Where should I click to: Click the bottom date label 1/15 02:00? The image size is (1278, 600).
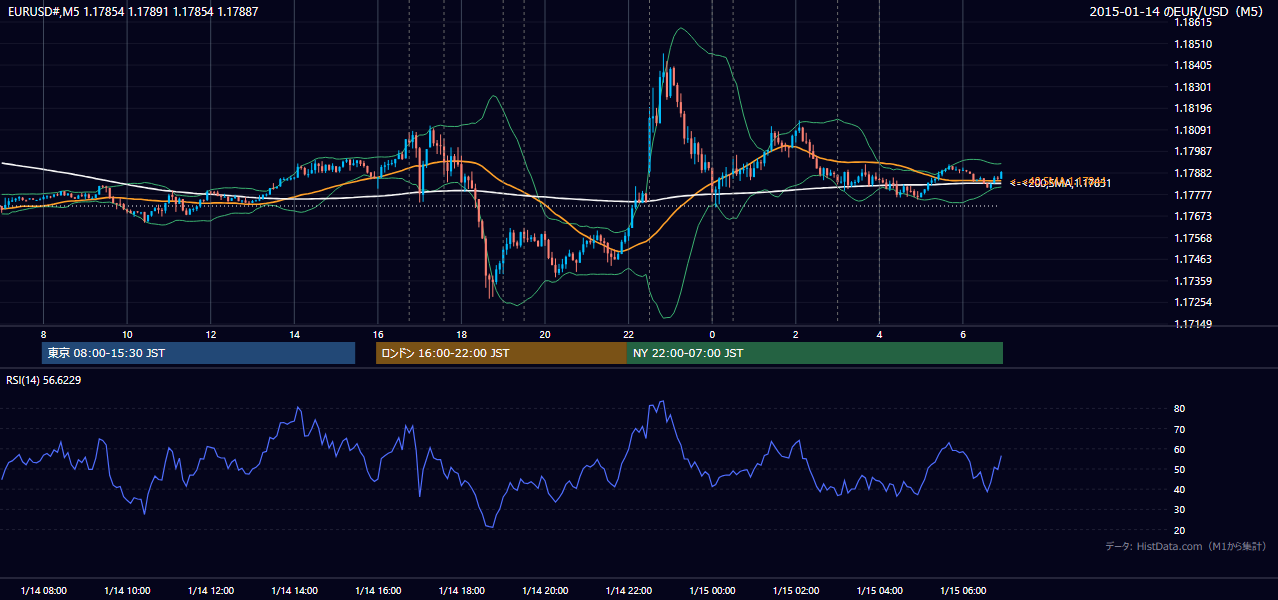click(x=796, y=591)
